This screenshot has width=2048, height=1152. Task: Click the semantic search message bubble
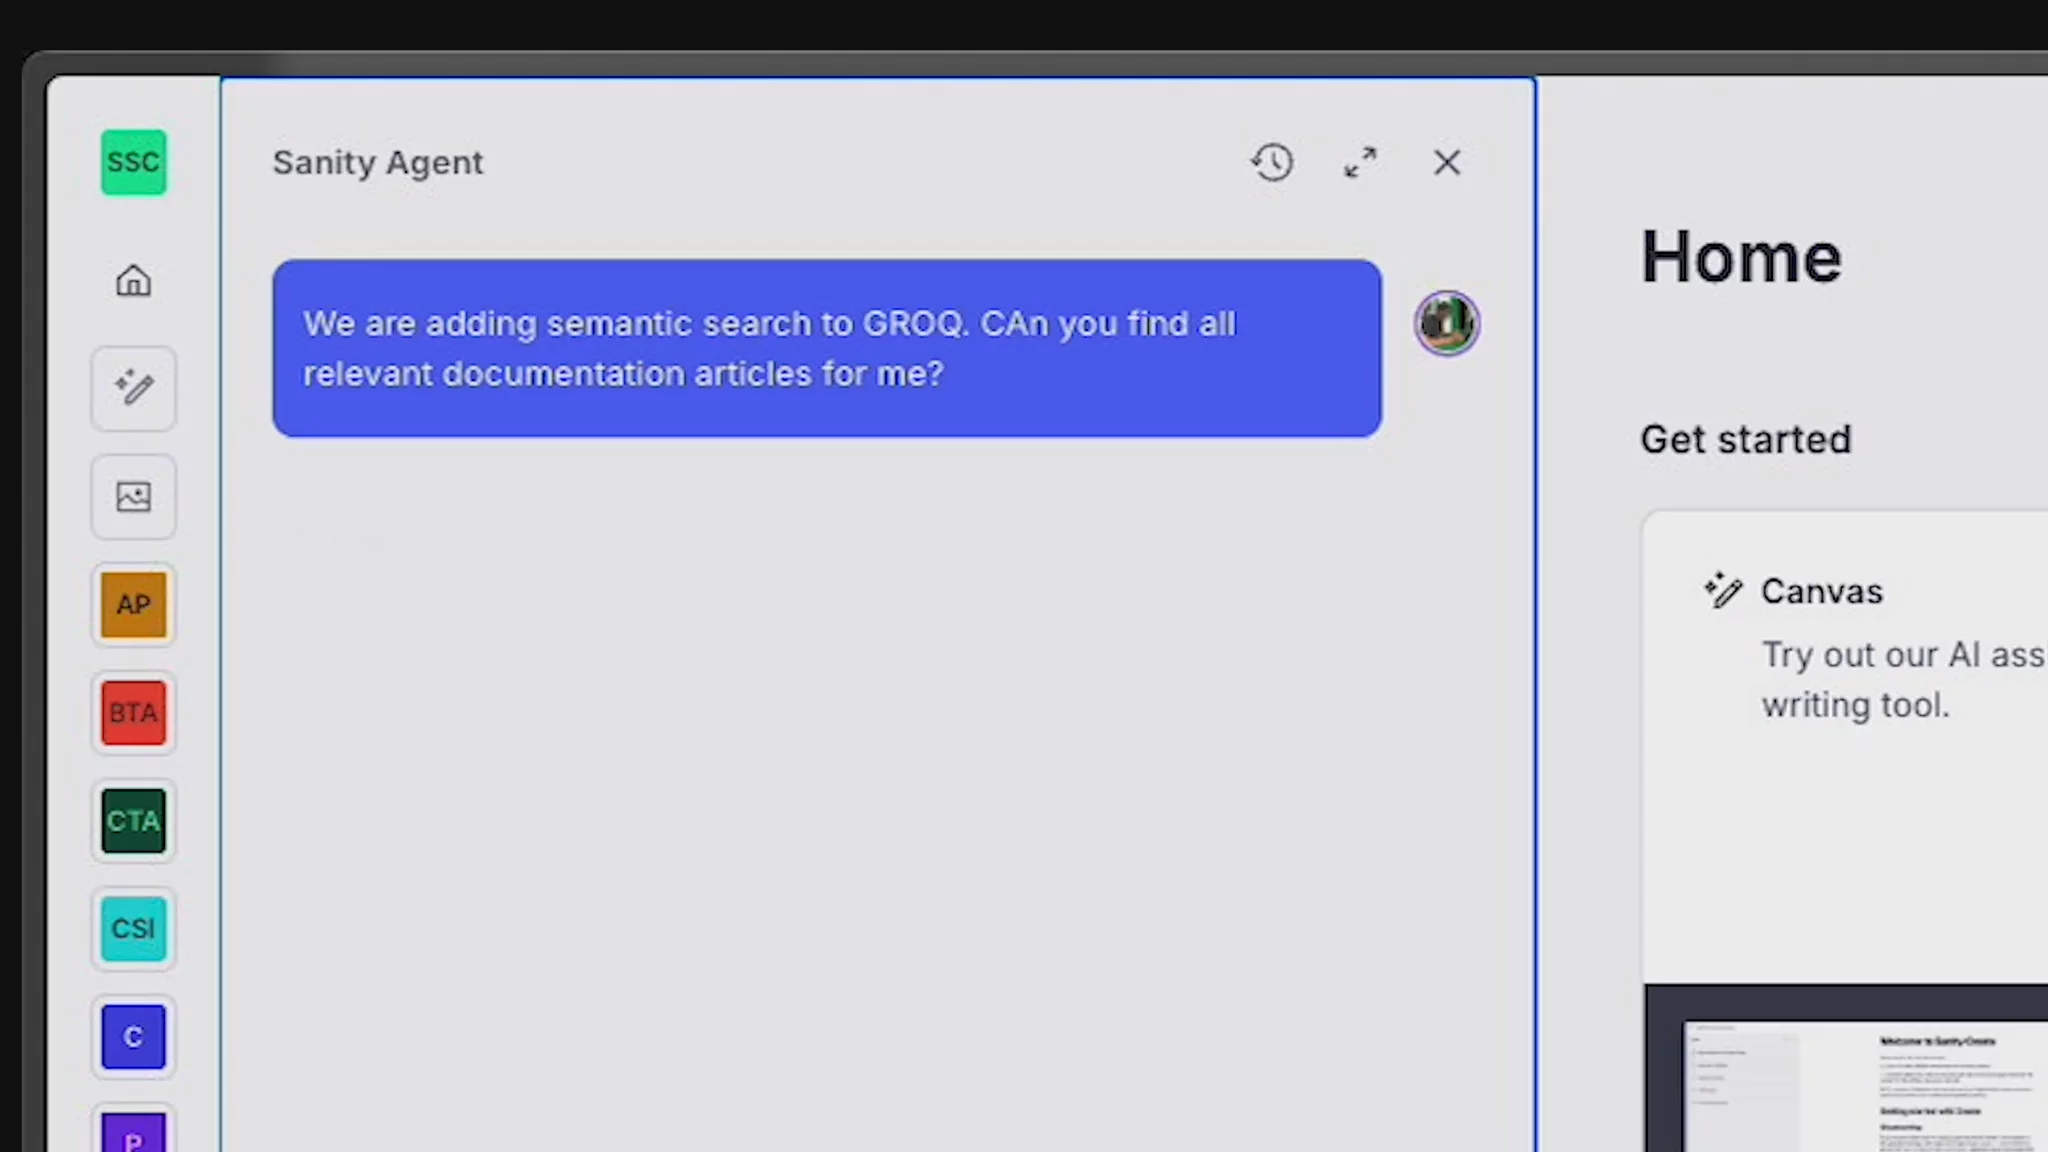click(x=827, y=348)
